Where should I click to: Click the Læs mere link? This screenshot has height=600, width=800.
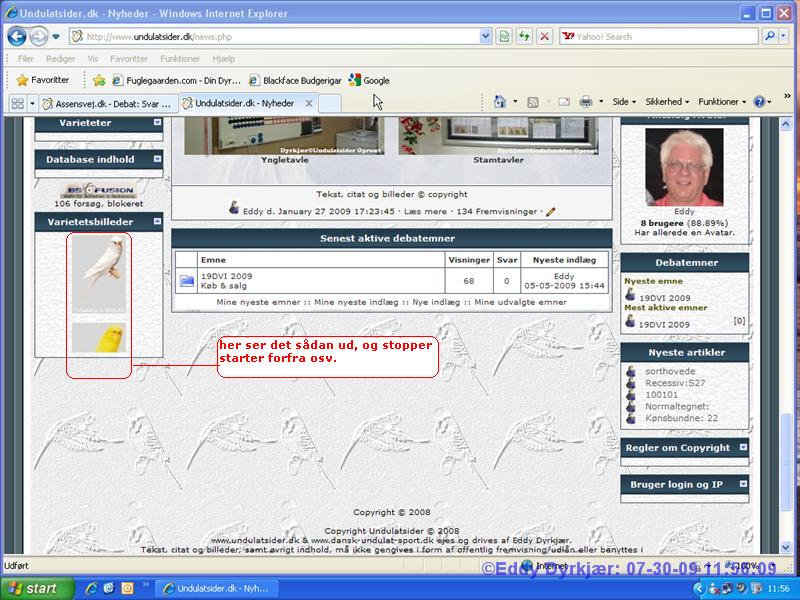click(425, 211)
